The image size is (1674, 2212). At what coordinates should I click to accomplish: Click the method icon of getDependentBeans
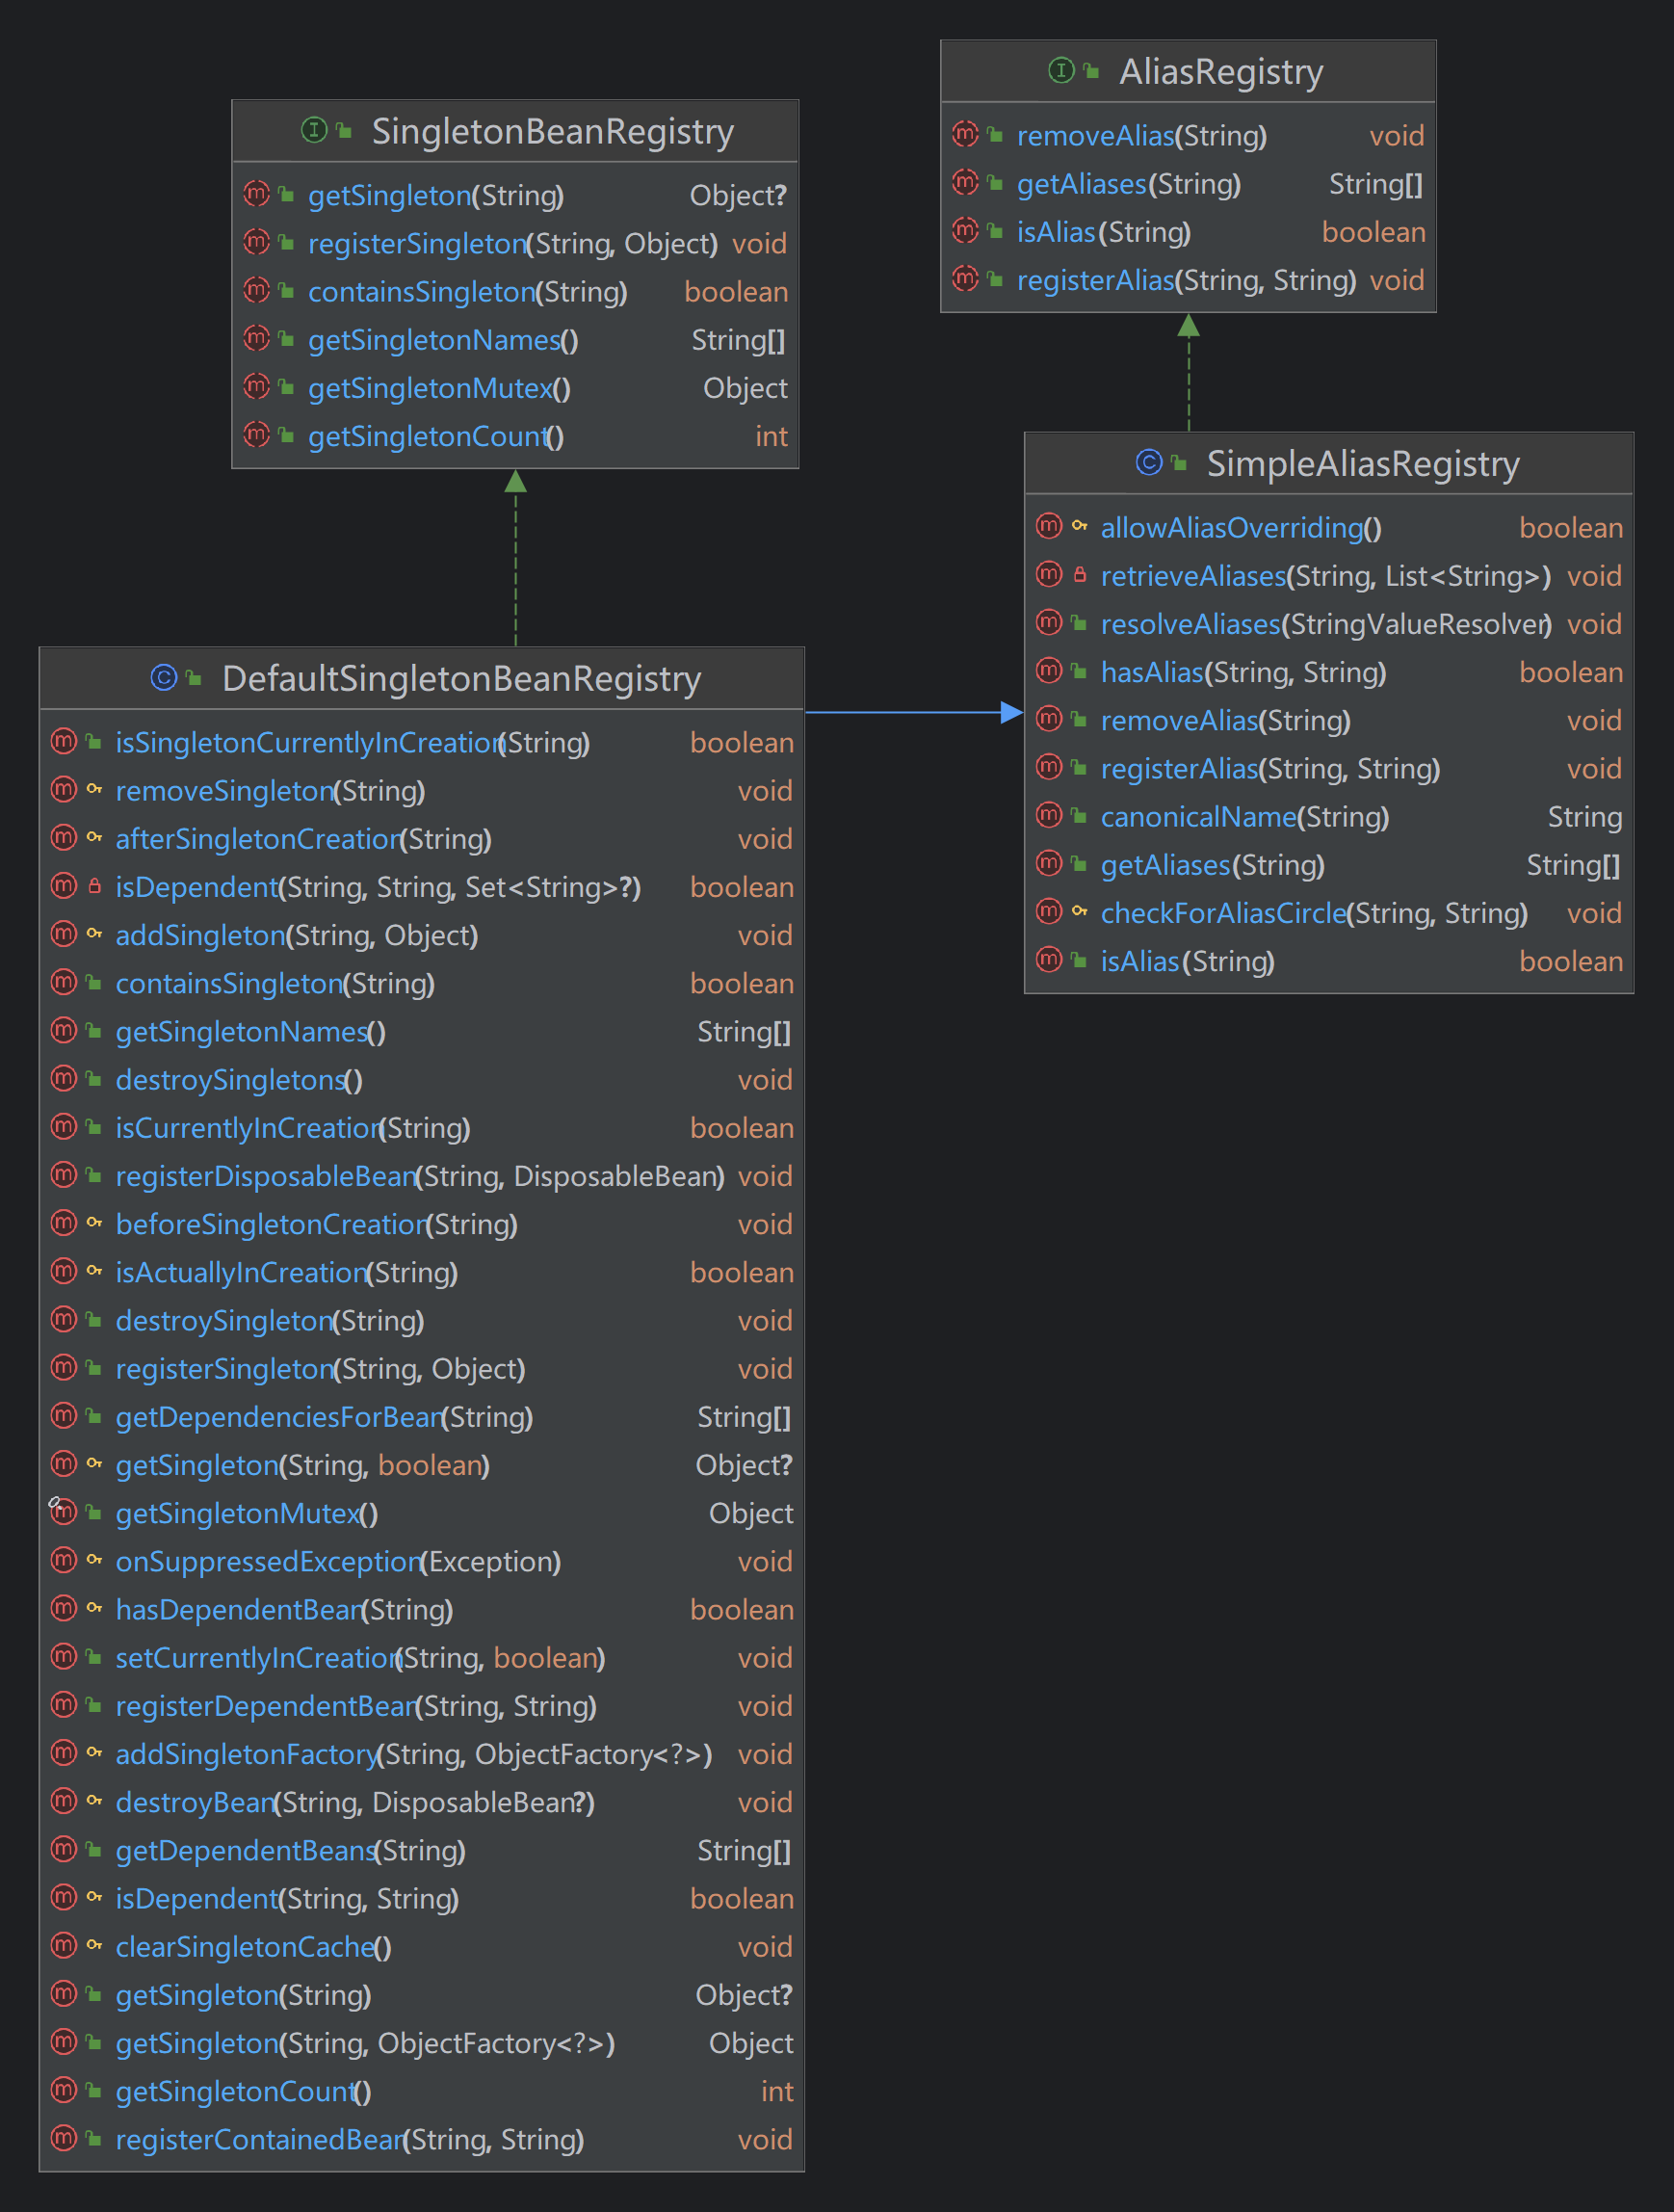coord(64,1849)
